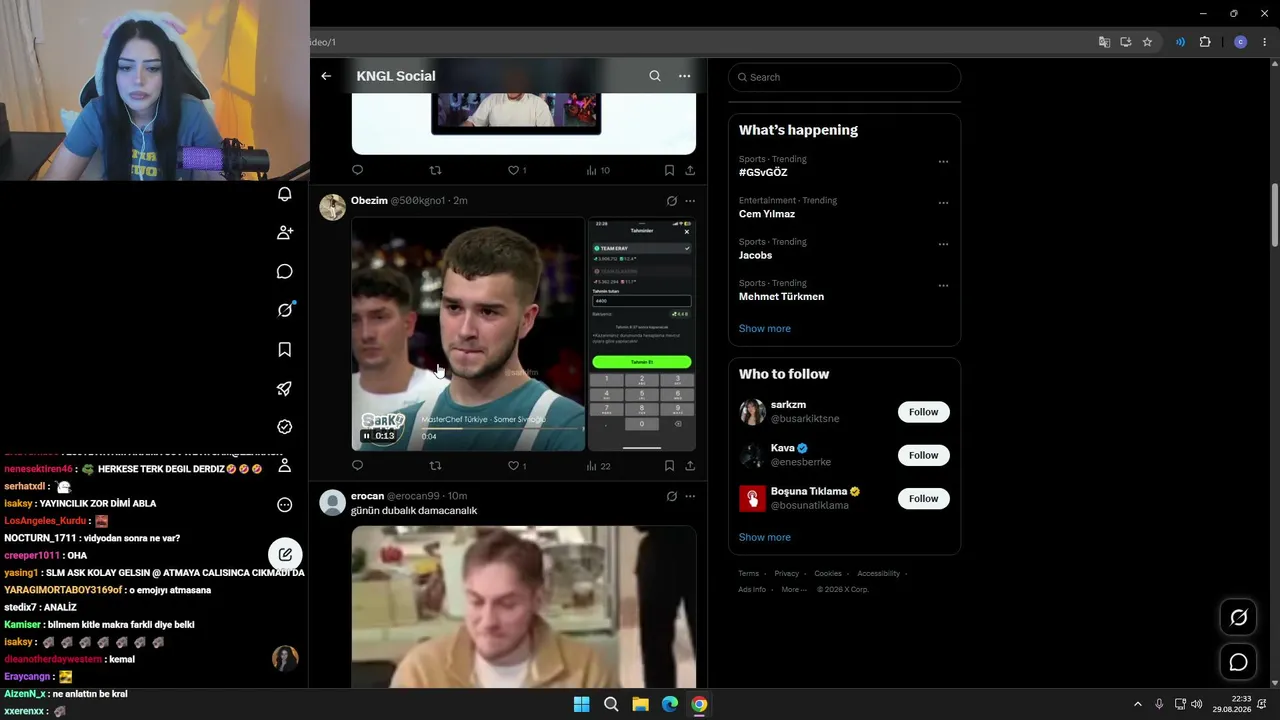Search within the KNGL Social community

(x=655, y=76)
